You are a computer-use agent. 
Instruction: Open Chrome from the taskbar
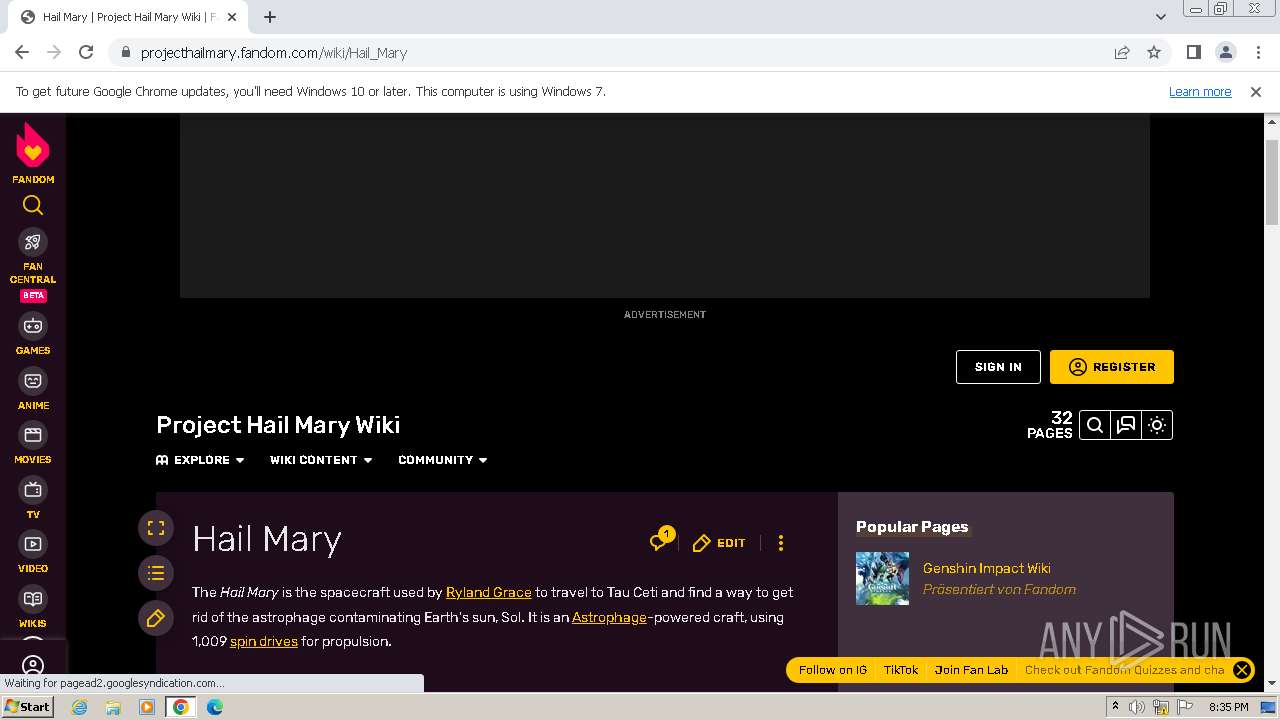click(181, 707)
